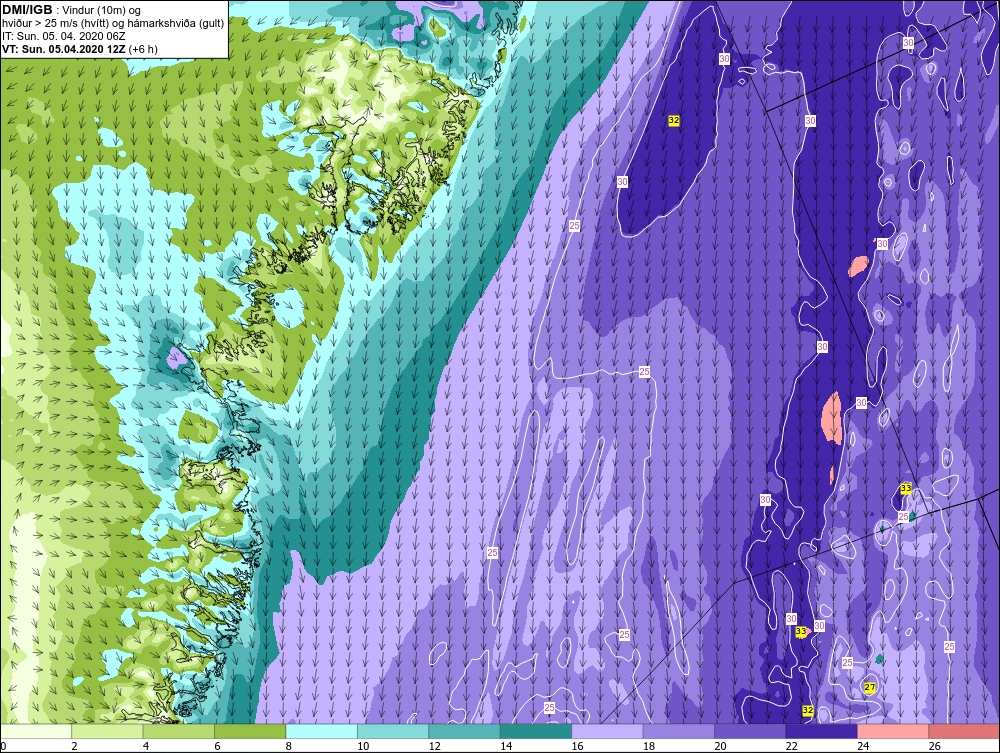Click the '8' tick label on the scale
The width and height of the screenshot is (1000, 753).
289,746
